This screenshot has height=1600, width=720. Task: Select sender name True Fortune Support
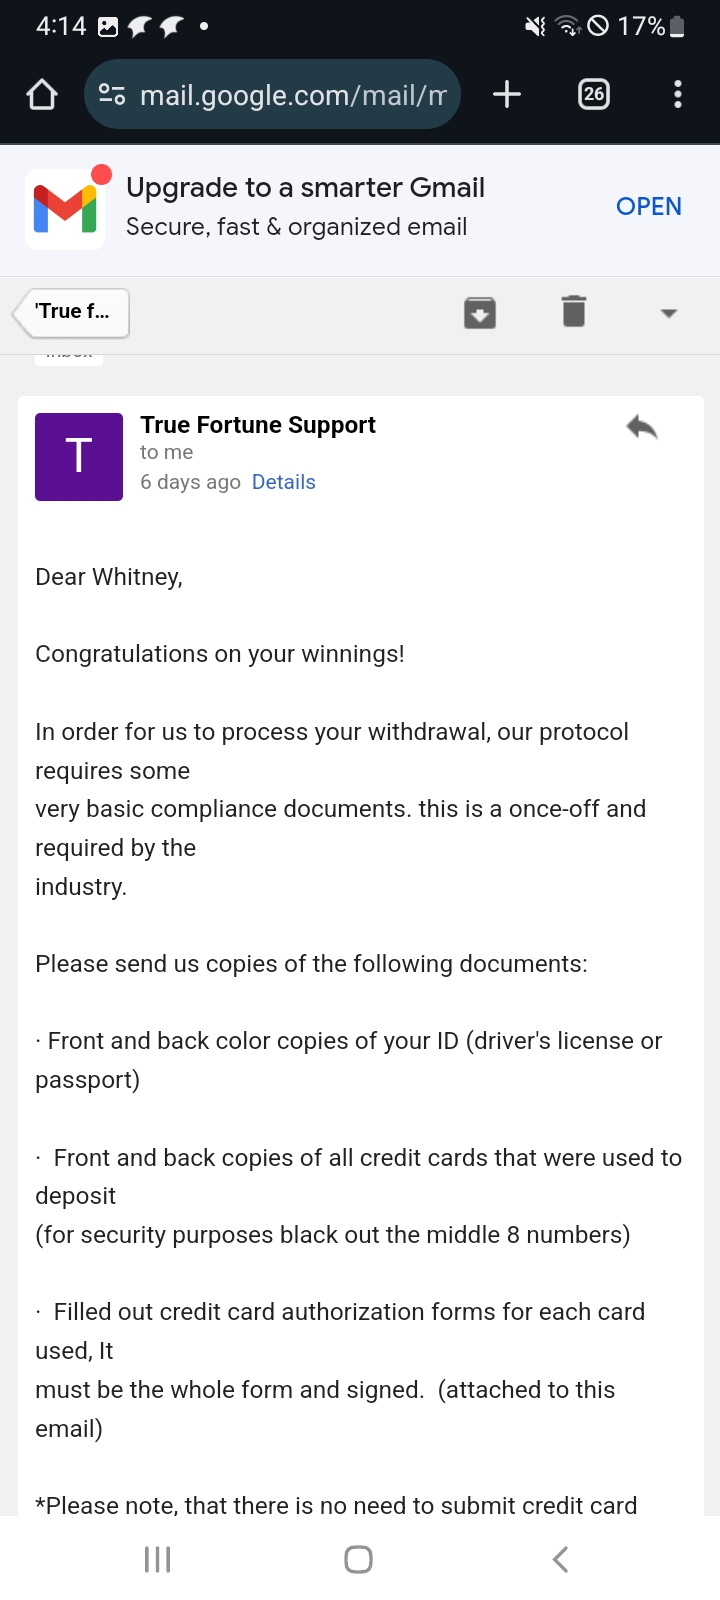point(258,425)
